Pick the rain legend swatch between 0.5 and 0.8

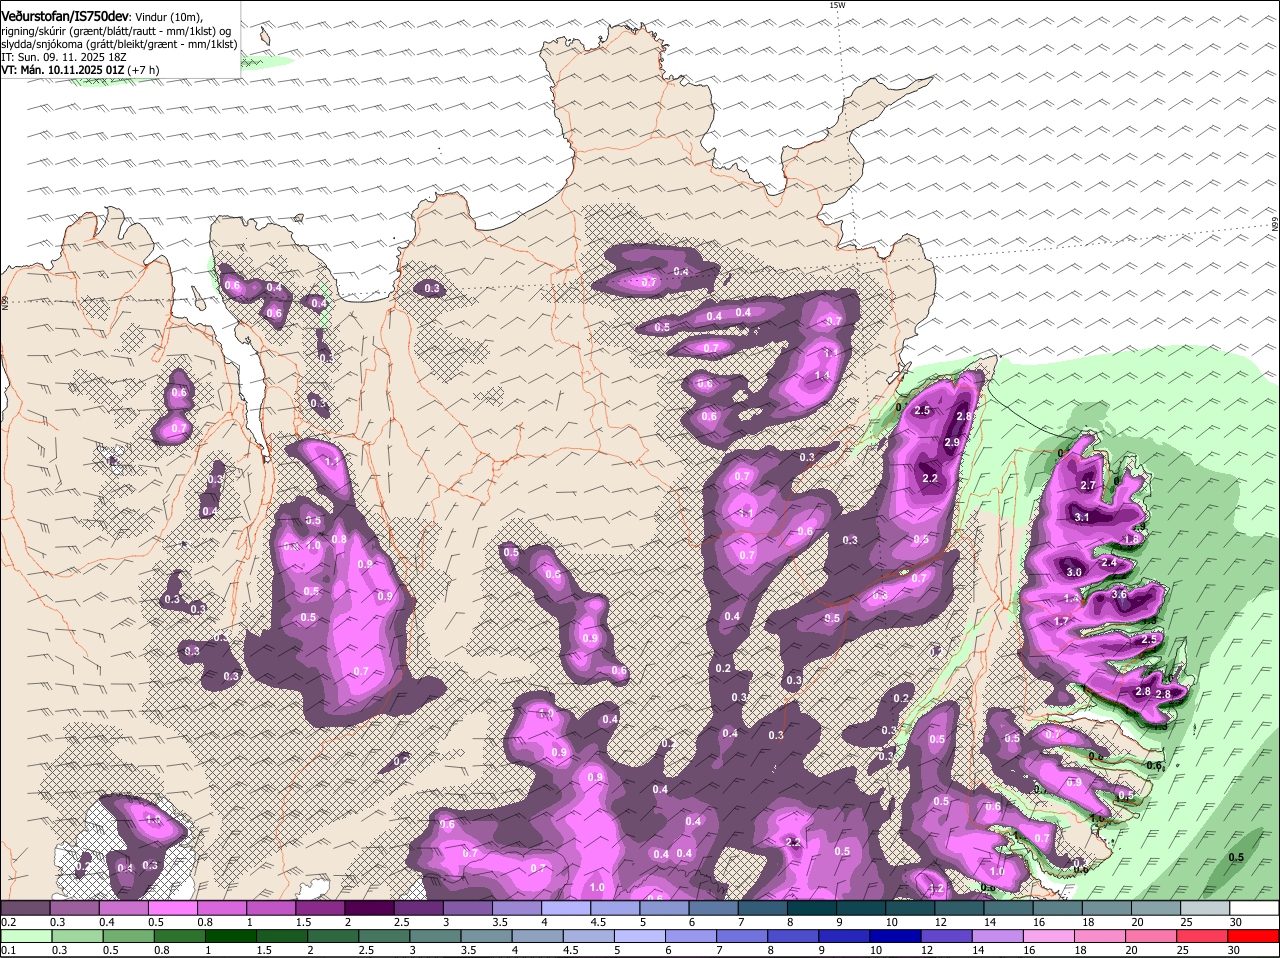click(131, 935)
